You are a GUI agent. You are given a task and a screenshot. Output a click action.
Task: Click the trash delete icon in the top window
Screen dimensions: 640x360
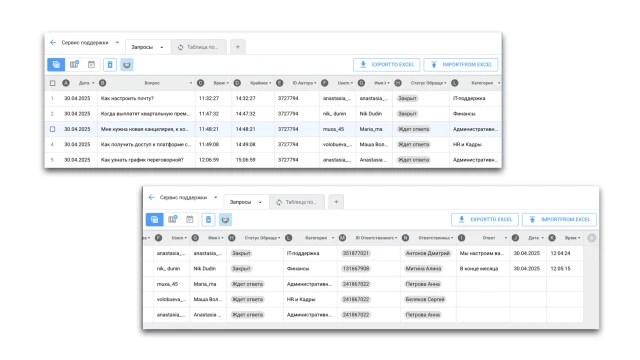click(110, 64)
